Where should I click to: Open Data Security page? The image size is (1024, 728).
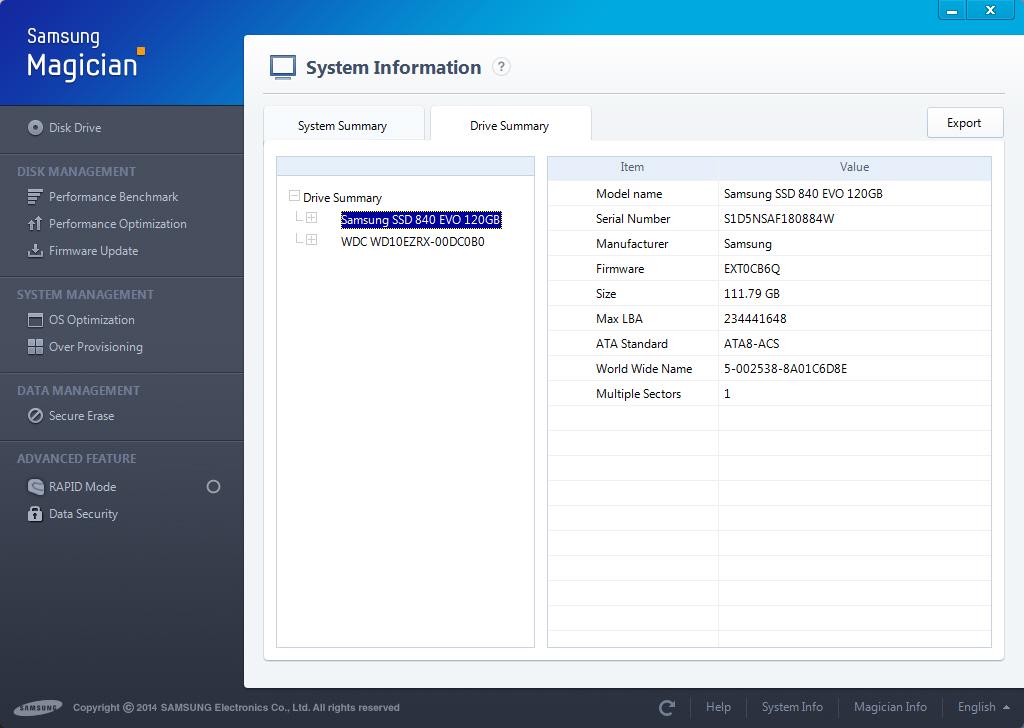[x=84, y=514]
